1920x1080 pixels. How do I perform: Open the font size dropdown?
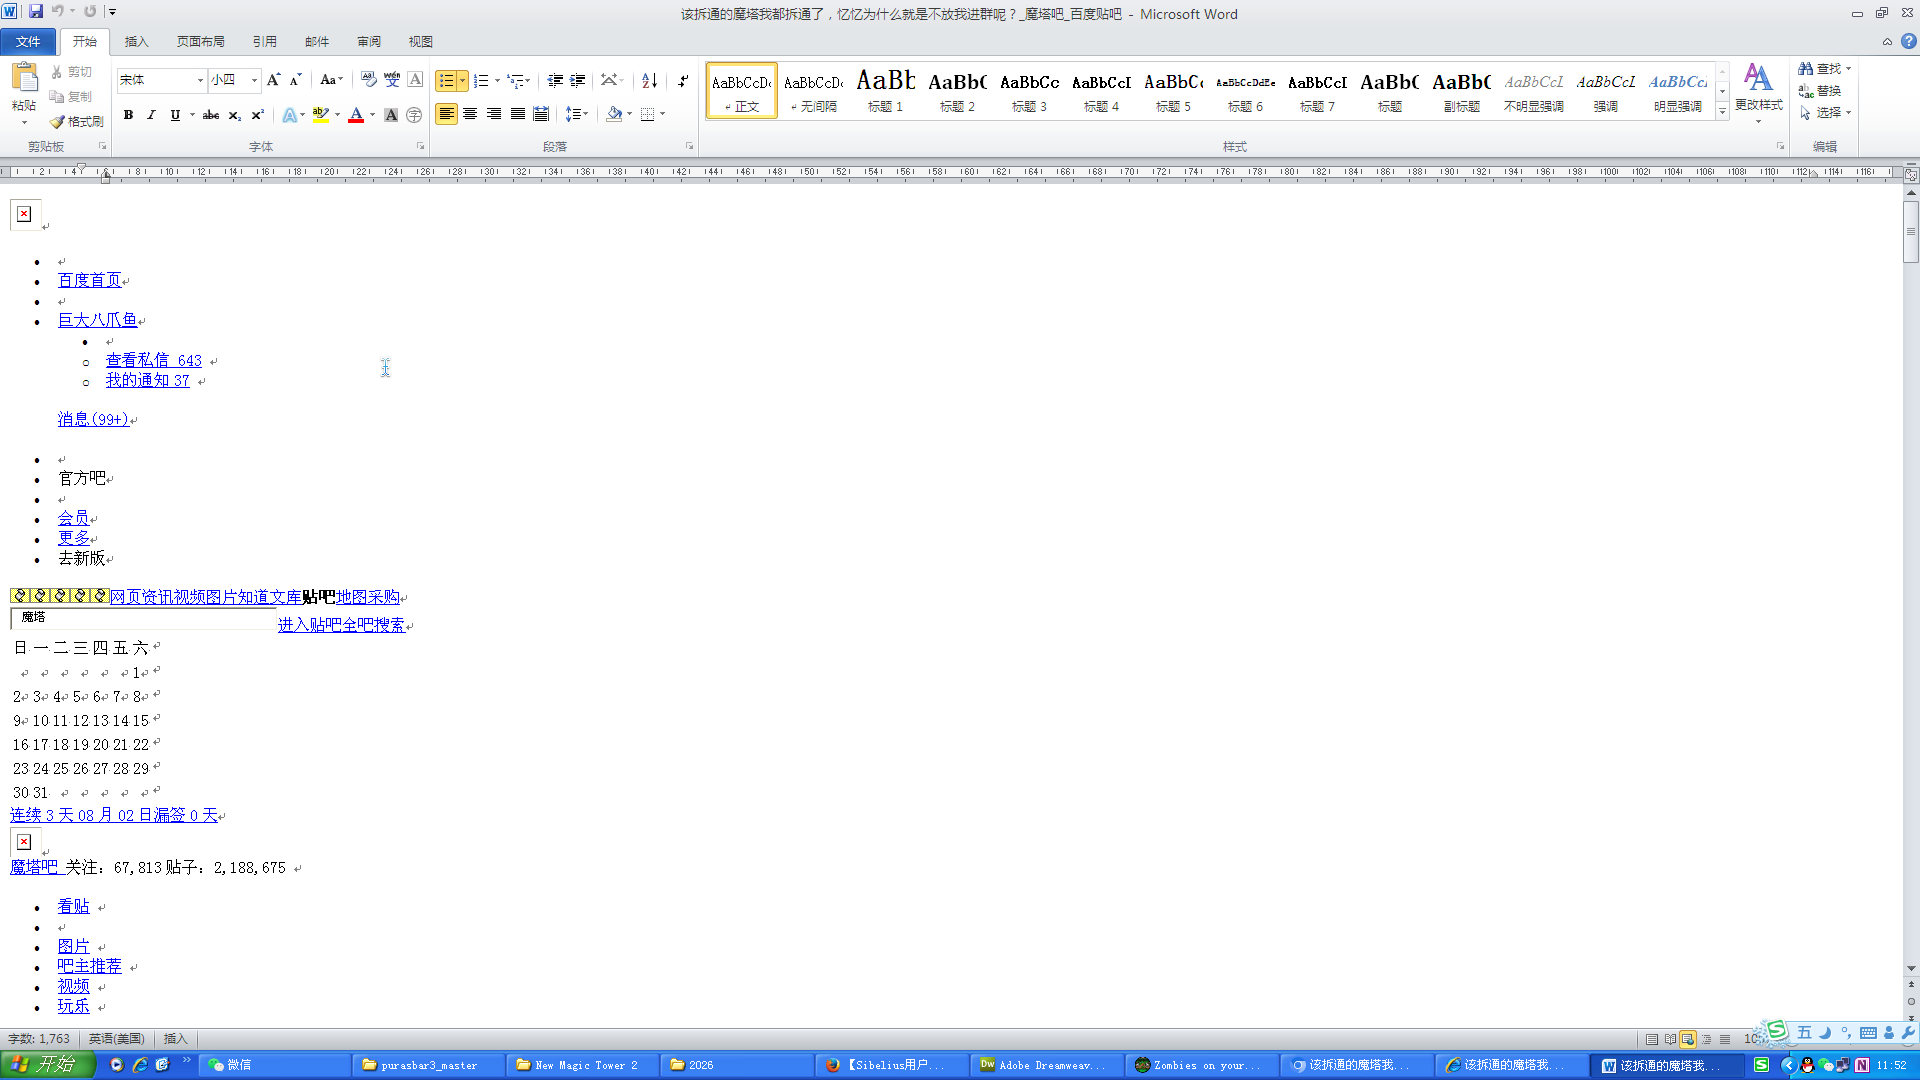254,80
